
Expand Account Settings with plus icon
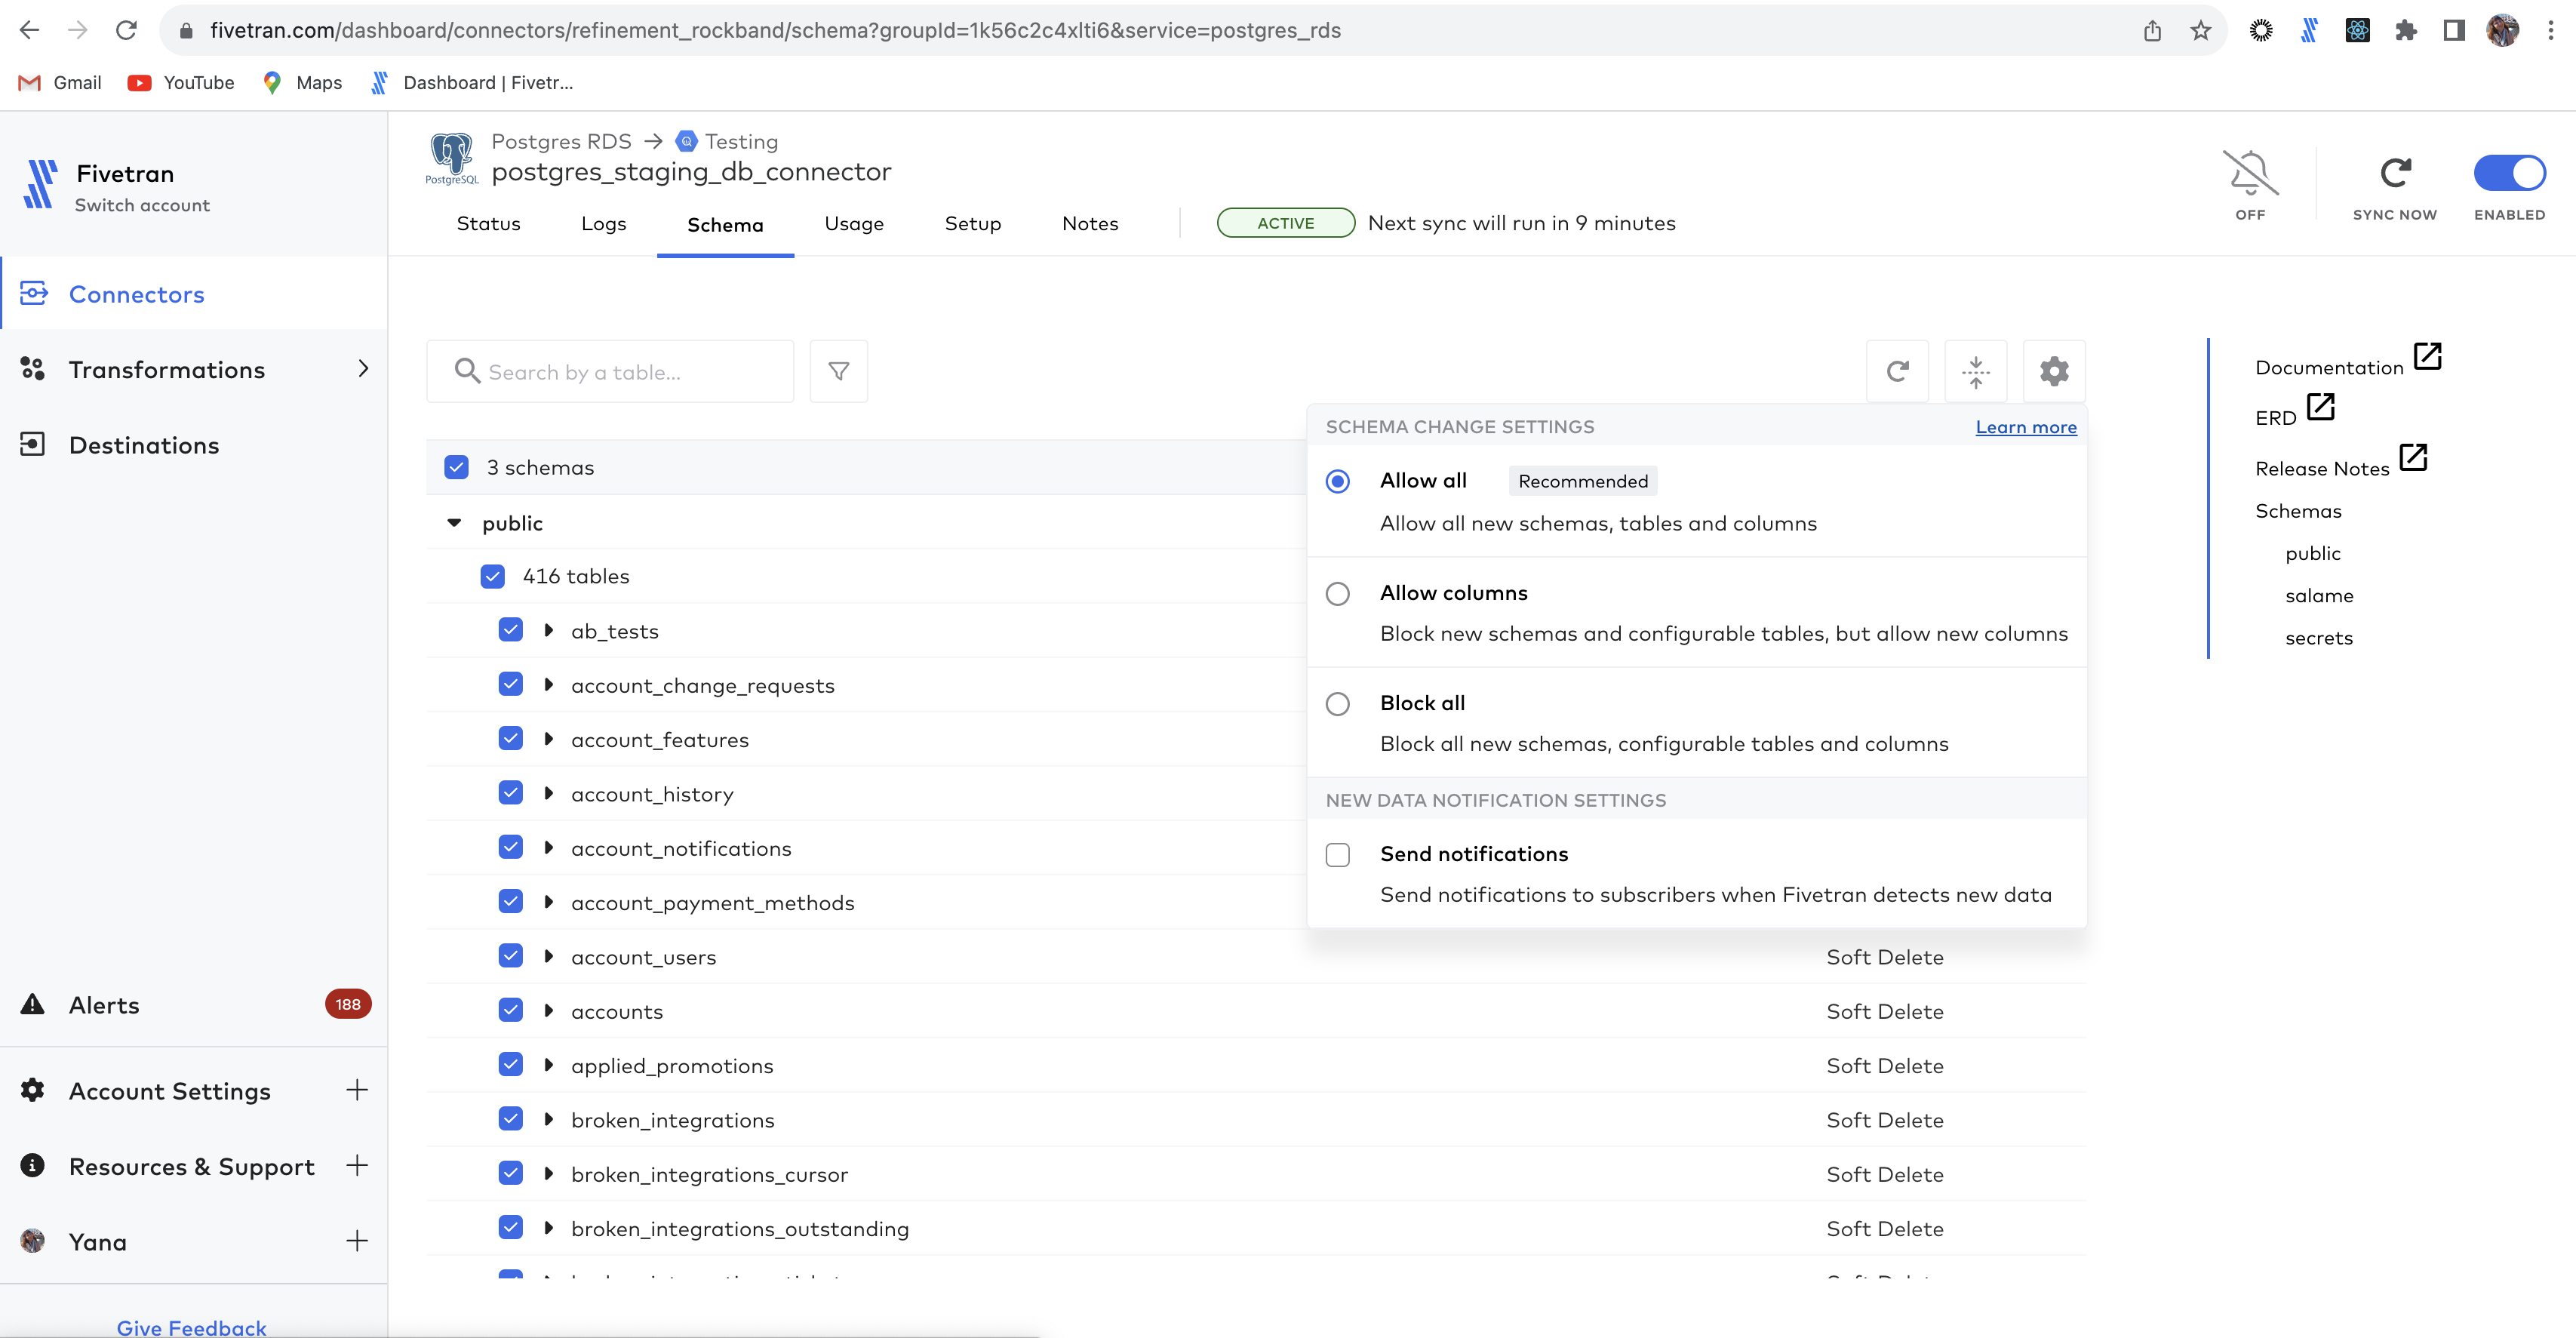point(357,1090)
